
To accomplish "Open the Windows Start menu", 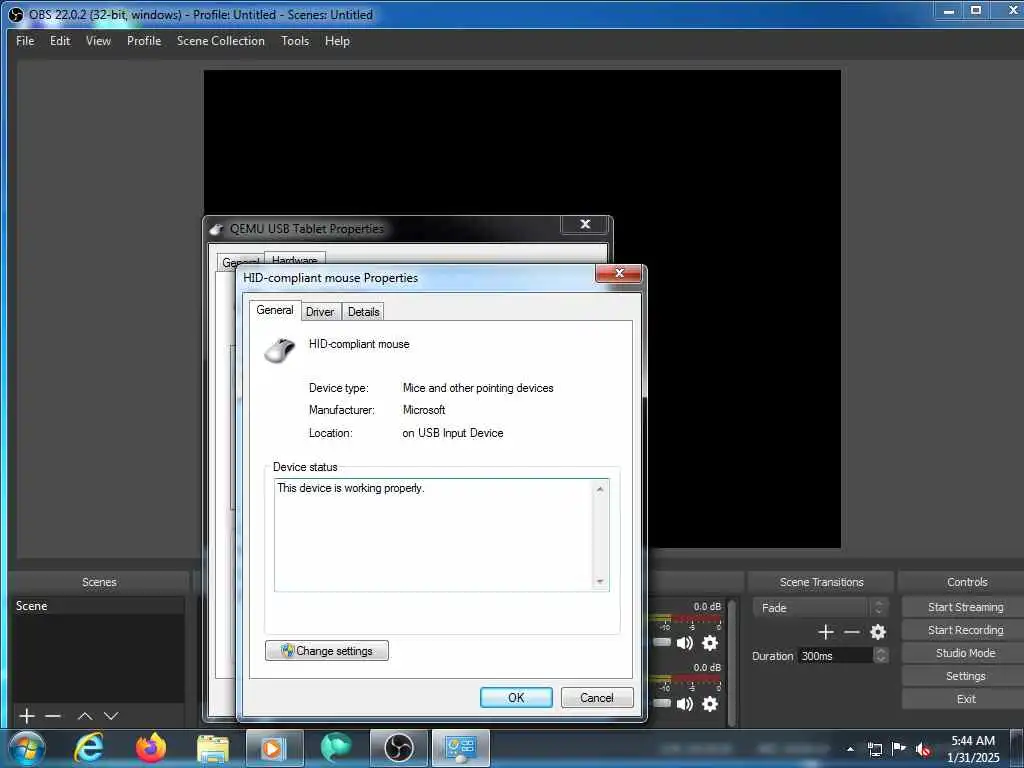I will (x=27, y=748).
